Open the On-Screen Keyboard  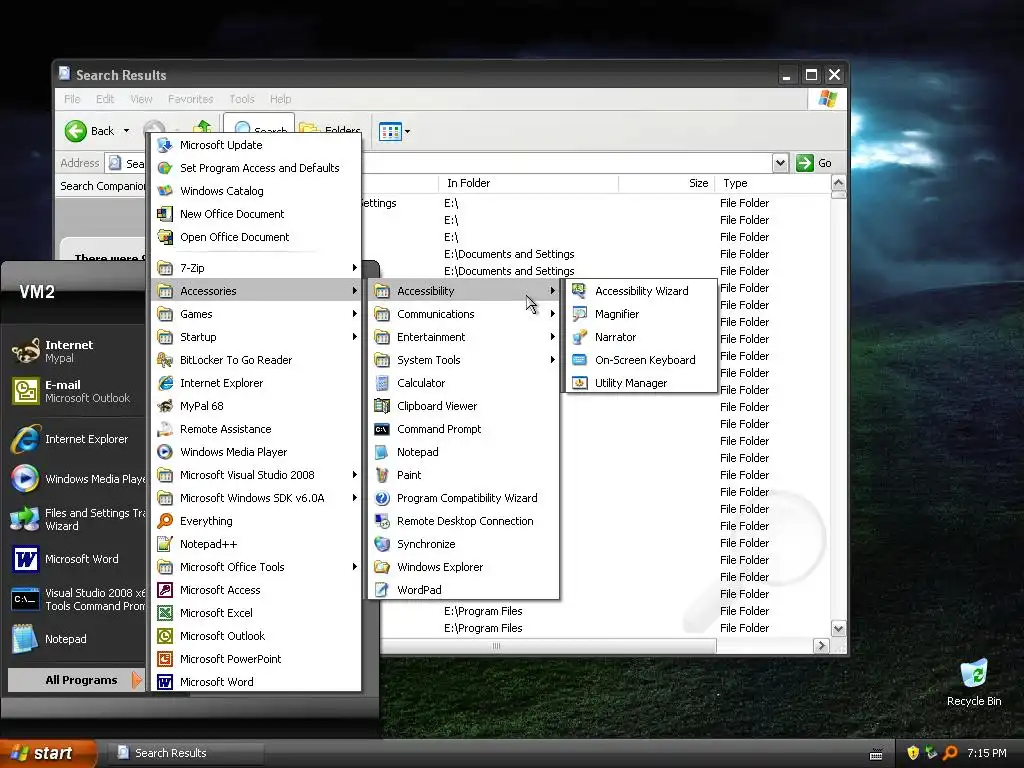coord(639,360)
